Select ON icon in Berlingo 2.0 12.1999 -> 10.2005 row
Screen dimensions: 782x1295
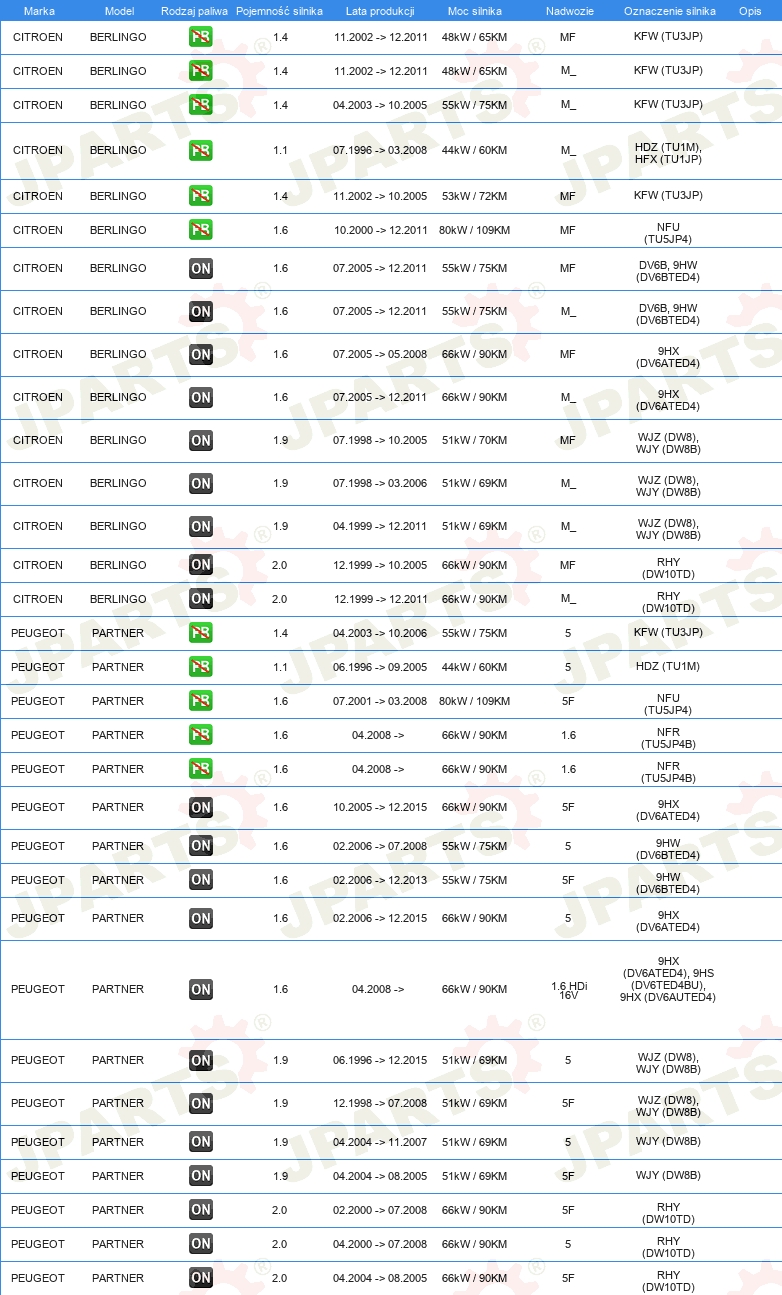(201, 565)
